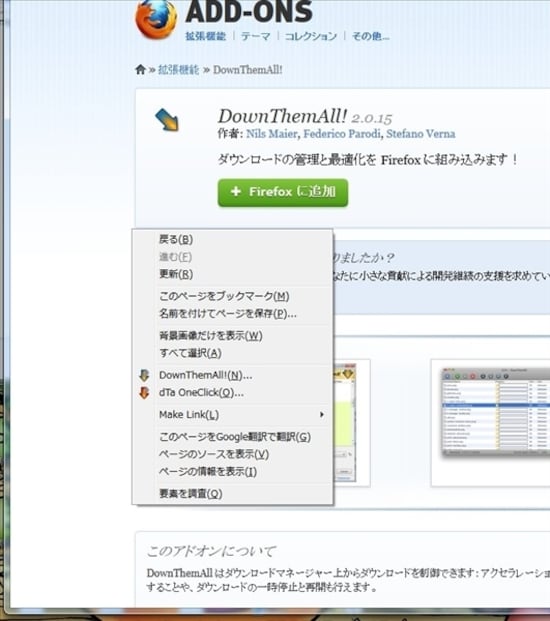Click the Firefox logo icon
The height and width of the screenshot is (621, 550).
click(156, 19)
